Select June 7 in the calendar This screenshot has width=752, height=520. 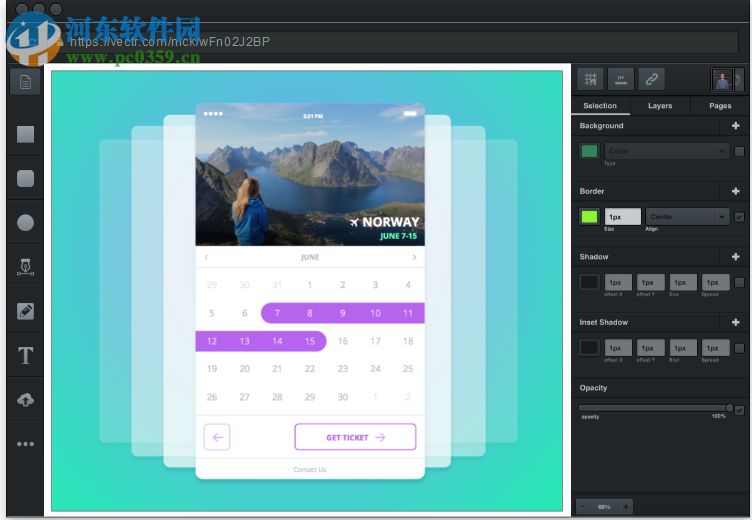[277, 313]
